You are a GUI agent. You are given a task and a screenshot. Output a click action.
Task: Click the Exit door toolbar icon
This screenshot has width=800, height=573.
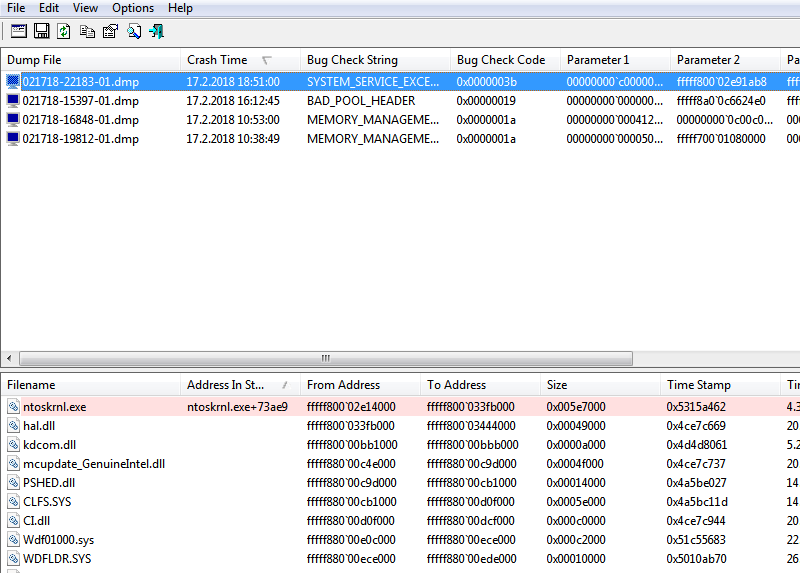(156, 31)
